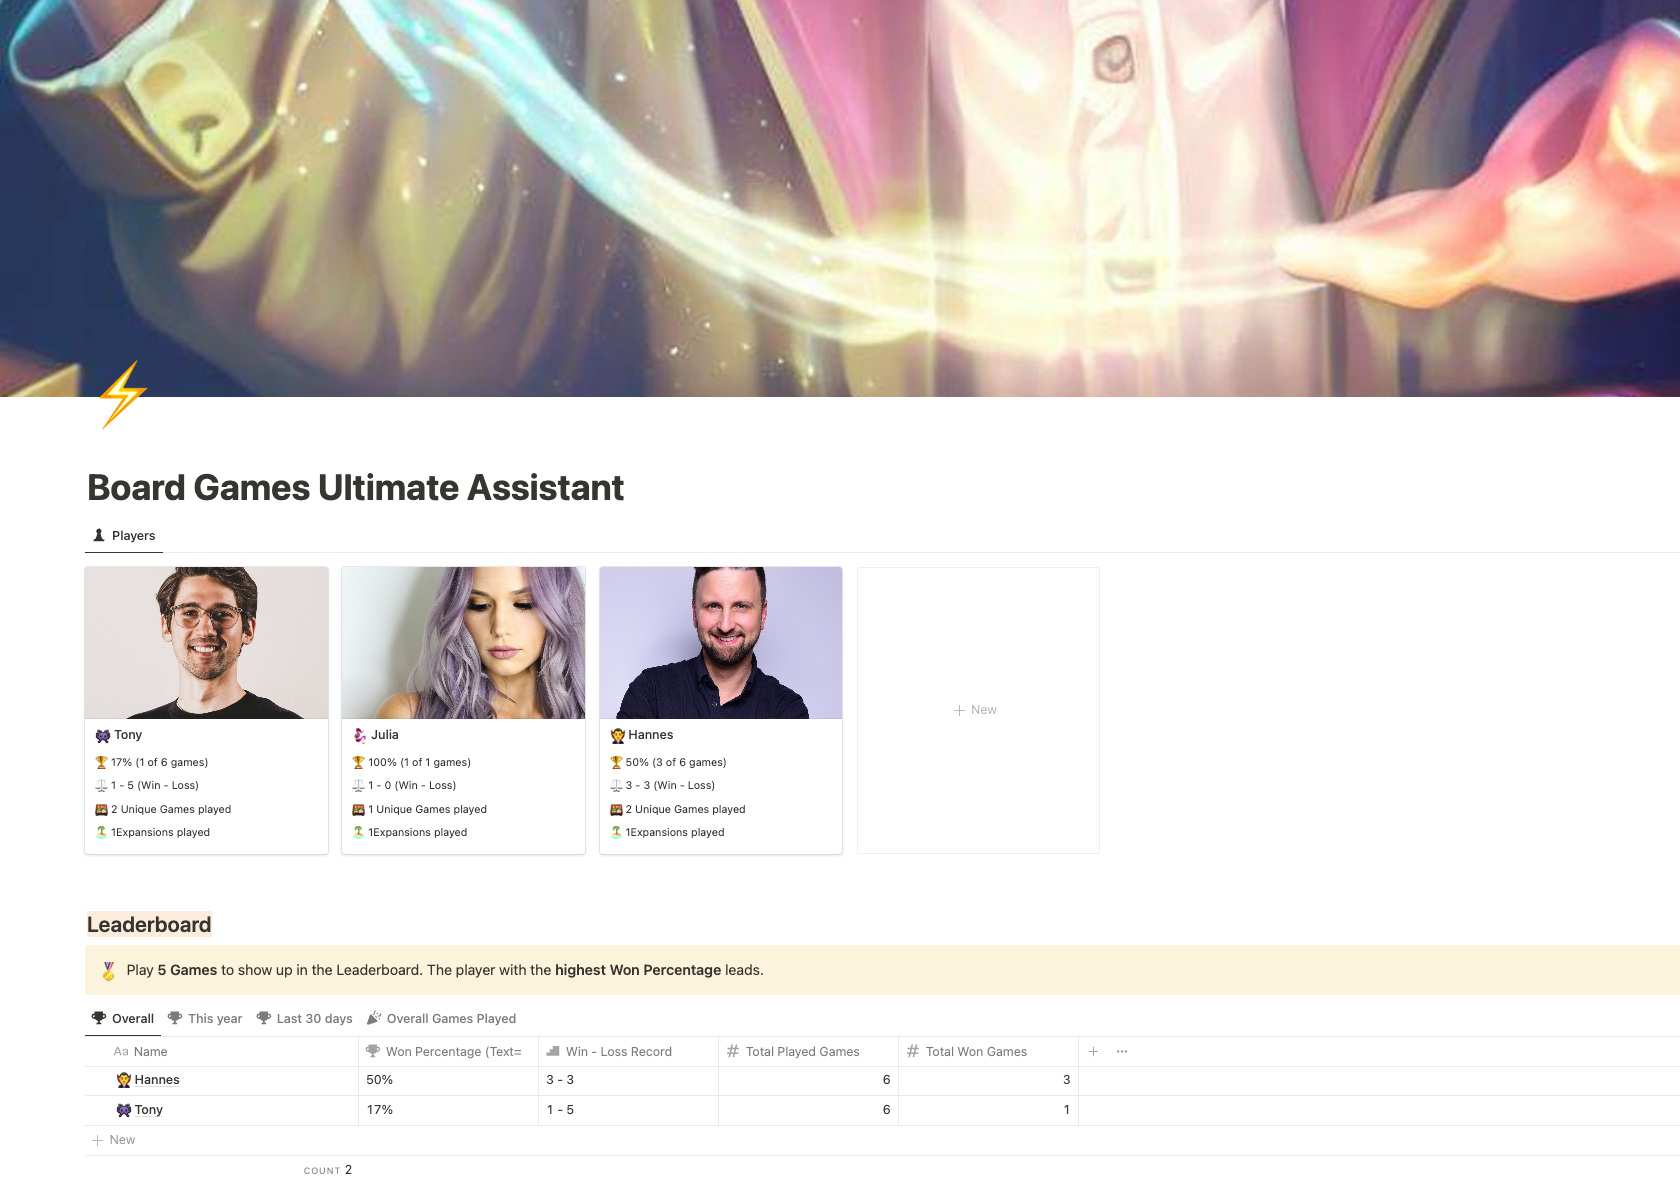Image resolution: width=1680 pixels, height=1192 pixels.
Task: Click the Leaderboard heading
Action: (x=149, y=925)
